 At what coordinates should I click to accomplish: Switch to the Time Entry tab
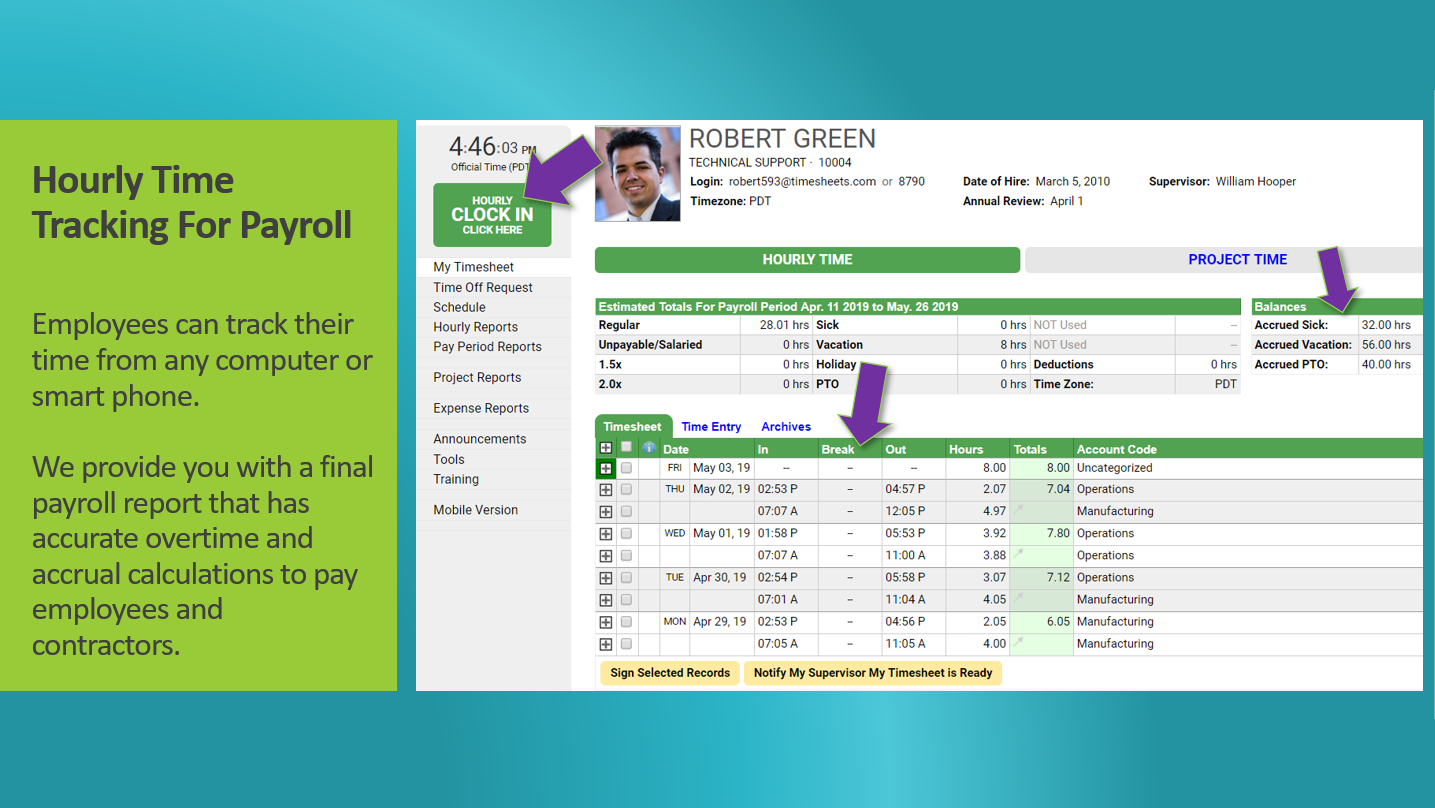tap(710, 426)
